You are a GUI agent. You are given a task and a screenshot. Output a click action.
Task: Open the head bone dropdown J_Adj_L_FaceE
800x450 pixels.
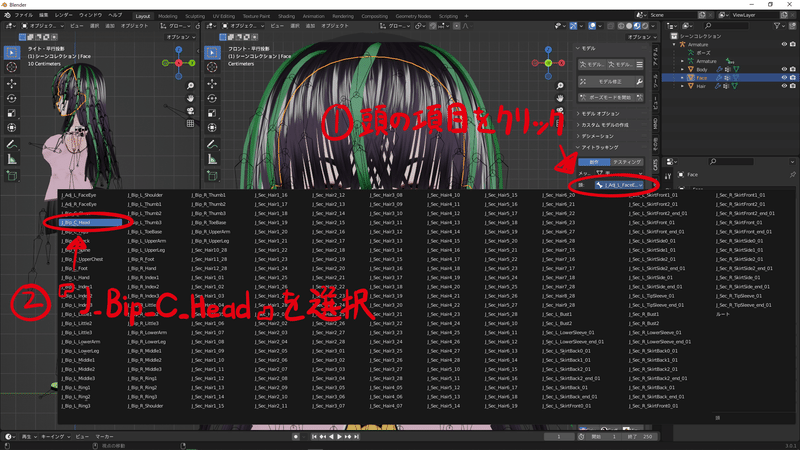618,185
